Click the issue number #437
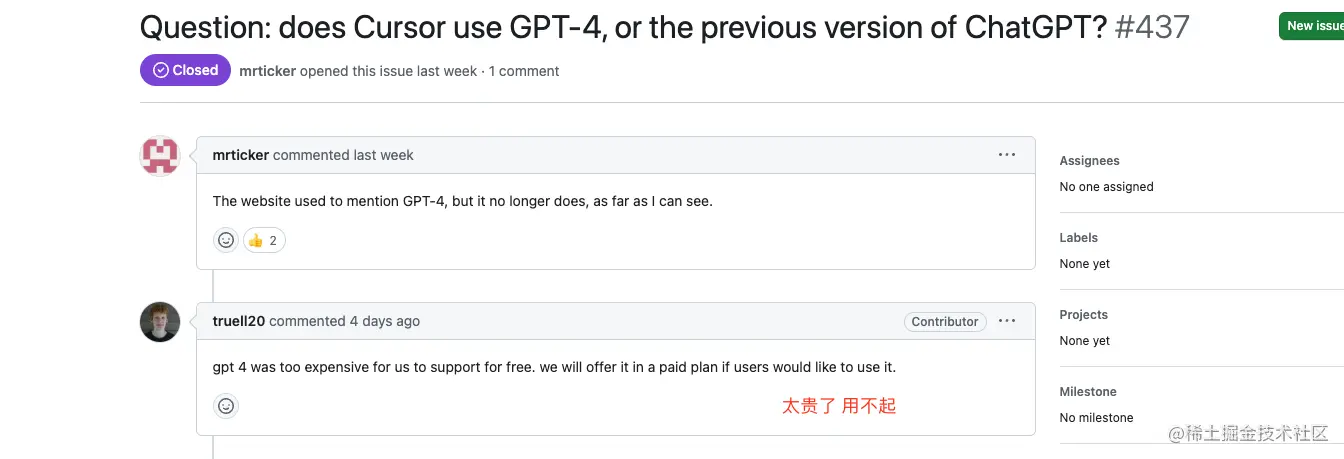The height and width of the screenshot is (459, 1344). (1152, 26)
